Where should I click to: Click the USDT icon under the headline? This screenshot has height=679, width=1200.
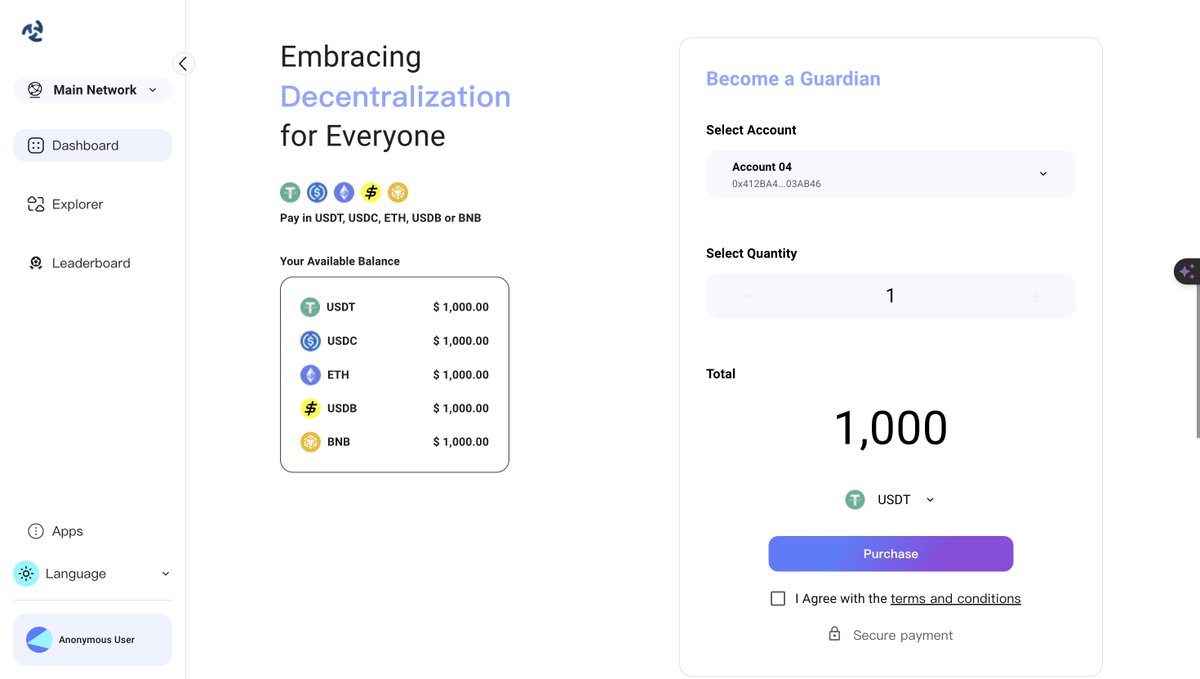click(x=290, y=192)
